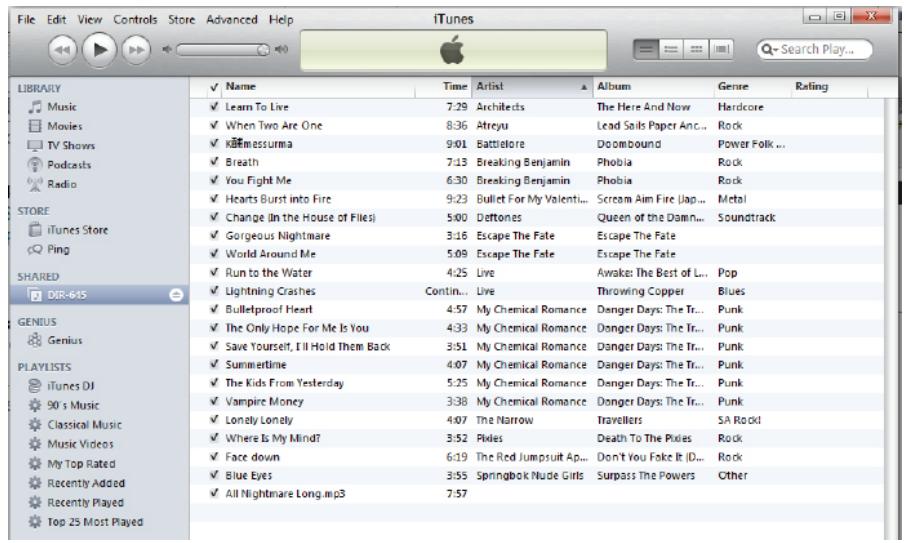The image size is (906, 543).
Task: Open the Advanced menu
Action: (232, 20)
